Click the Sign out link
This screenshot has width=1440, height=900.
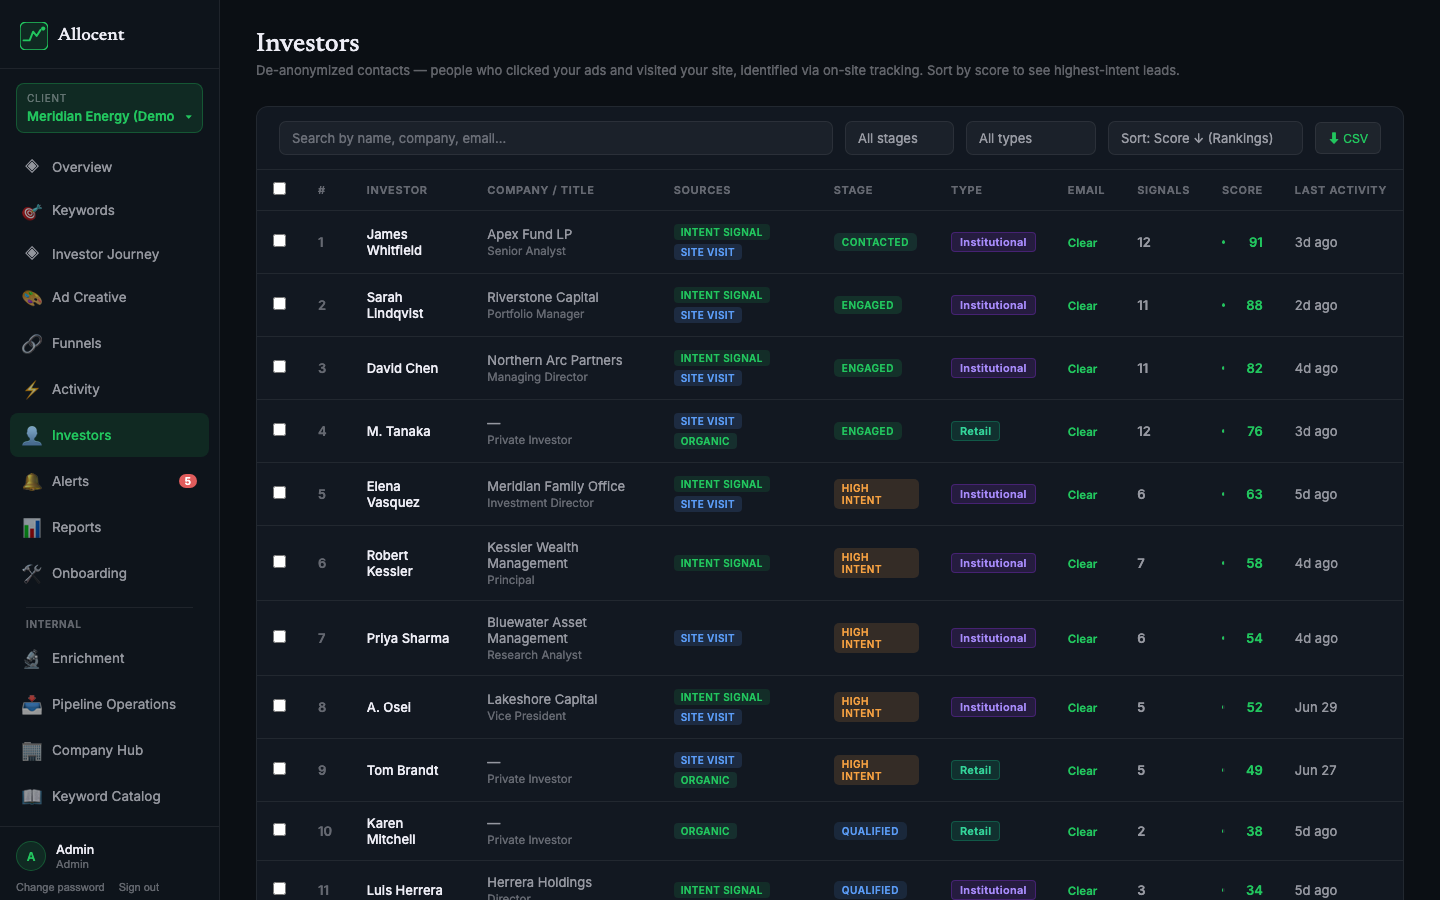(139, 887)
